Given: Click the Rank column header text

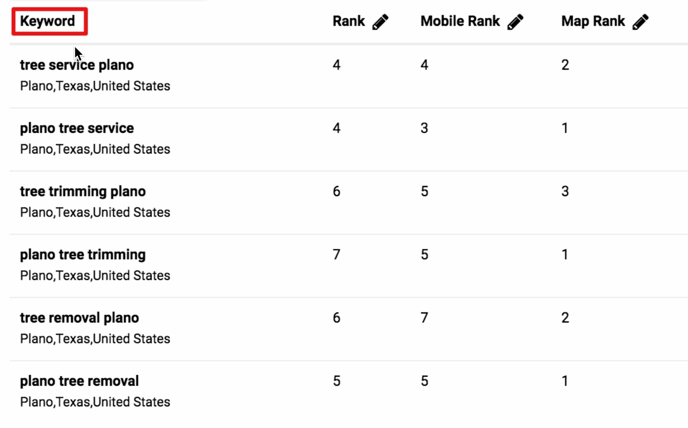Looking at the screenshot, I should [349, 22].
